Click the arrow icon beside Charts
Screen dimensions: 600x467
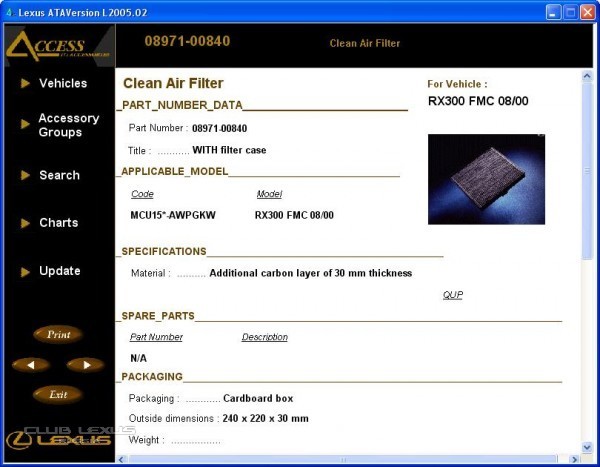click(x=25, y=223)
